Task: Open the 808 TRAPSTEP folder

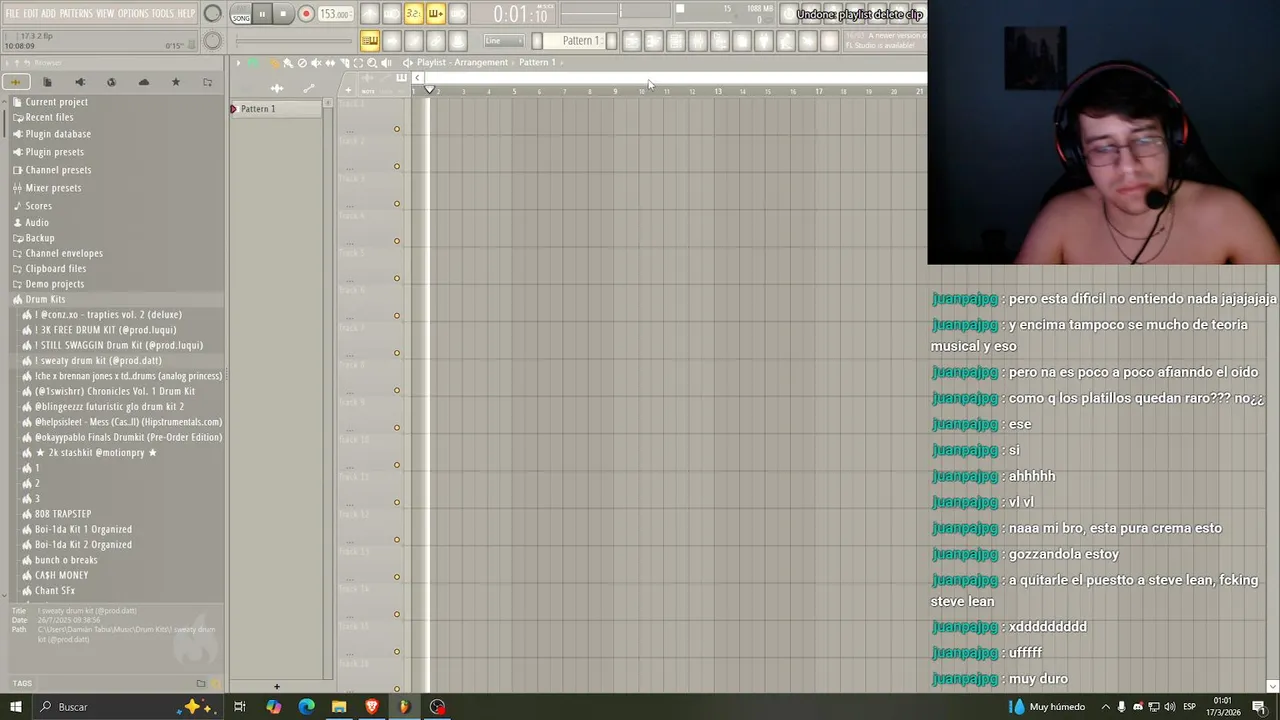Action: pyautogui.click(x=63, y=514)
